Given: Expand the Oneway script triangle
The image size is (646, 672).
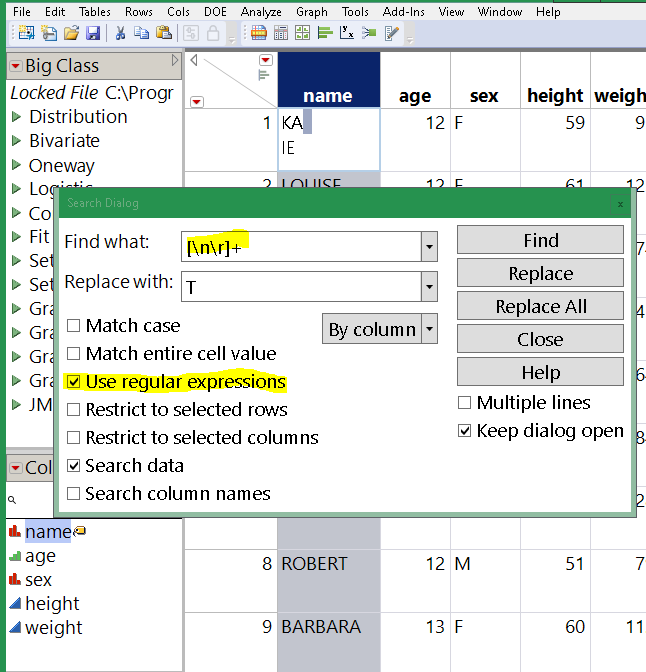Looking at the screenshot, I should coord(16,165).
